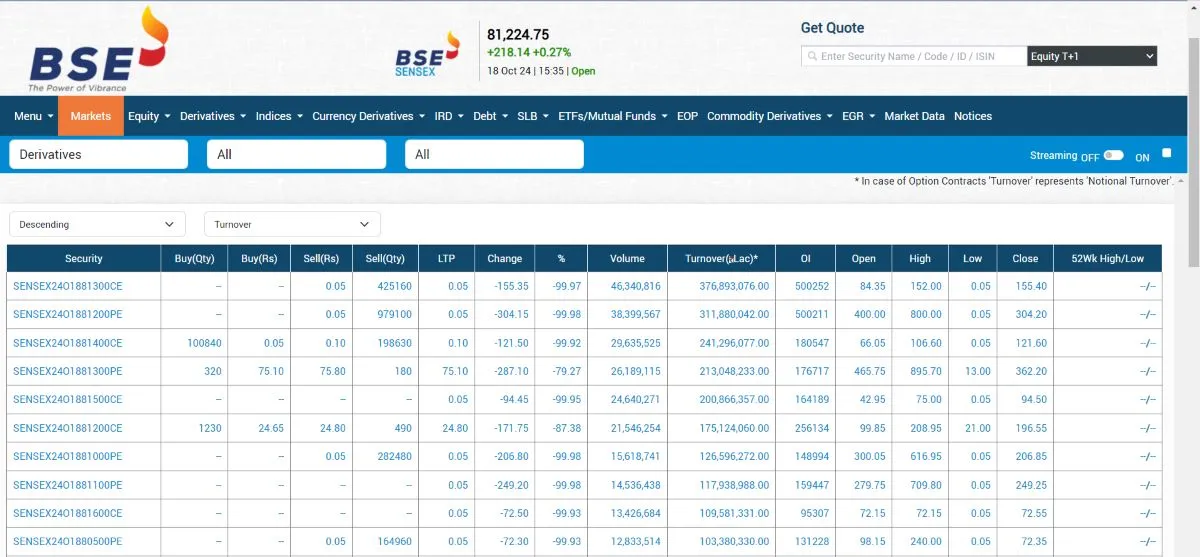This screenshot has width=1200, height=557.
Task: Click the Sensex value 81,224.75
Action: (x=518, y=34)
